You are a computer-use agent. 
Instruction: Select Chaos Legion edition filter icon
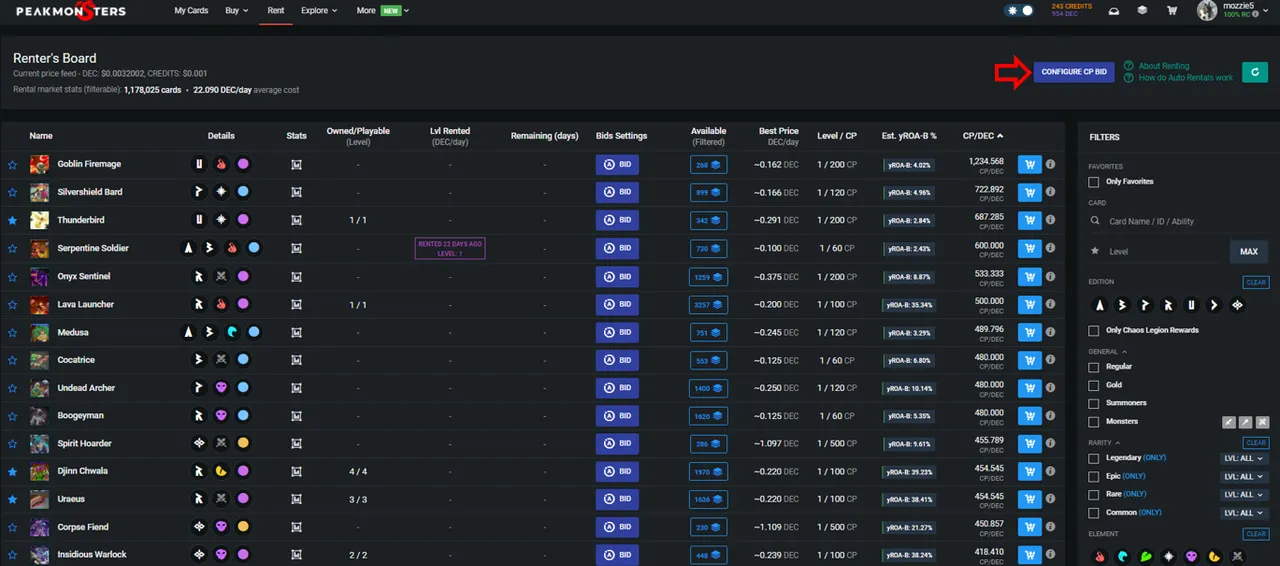1237,305
